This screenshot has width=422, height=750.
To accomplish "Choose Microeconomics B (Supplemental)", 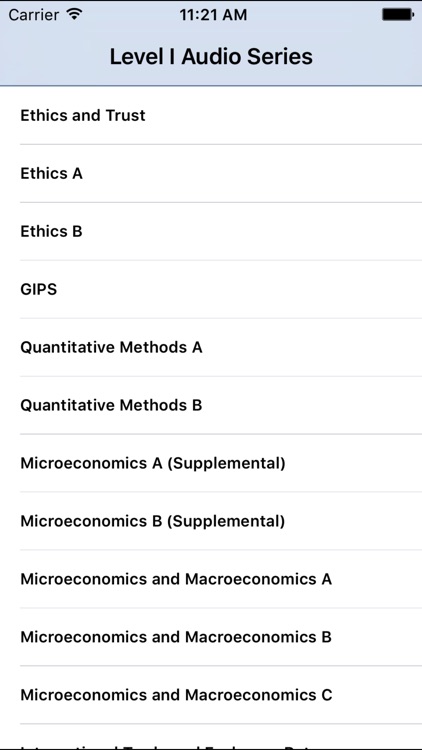I will coord(211,521).
